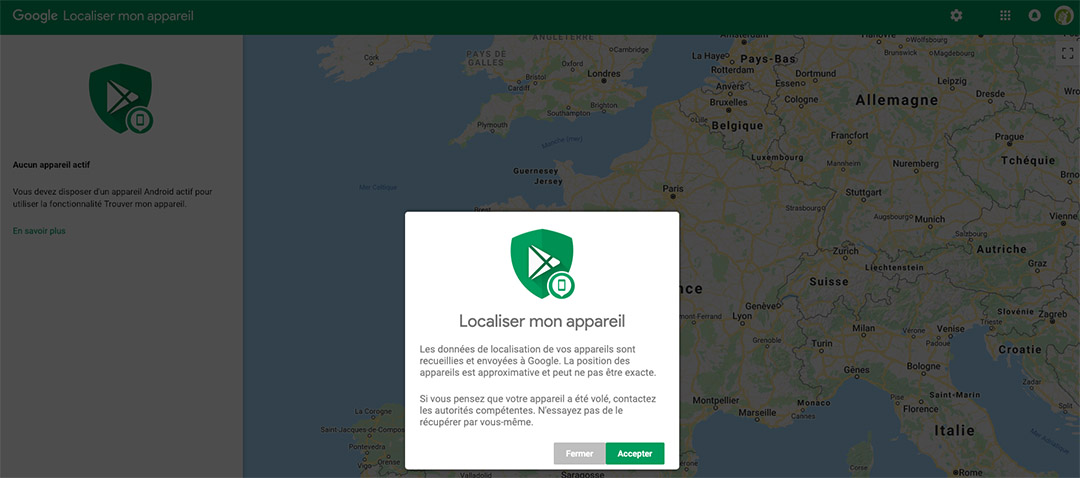Click the Francfort label on the map
This screenshot has width=1080, height=478.
pyautogui.click(x=849, y=136)
